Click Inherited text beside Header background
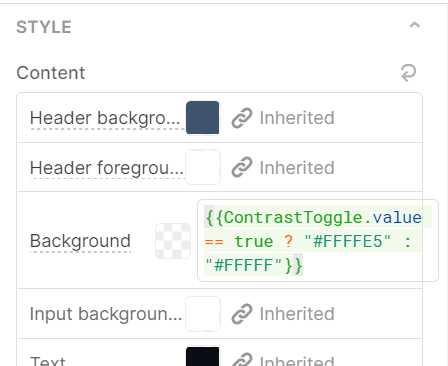The width and height of the screenshot is (448, 366). click(297, 118)
